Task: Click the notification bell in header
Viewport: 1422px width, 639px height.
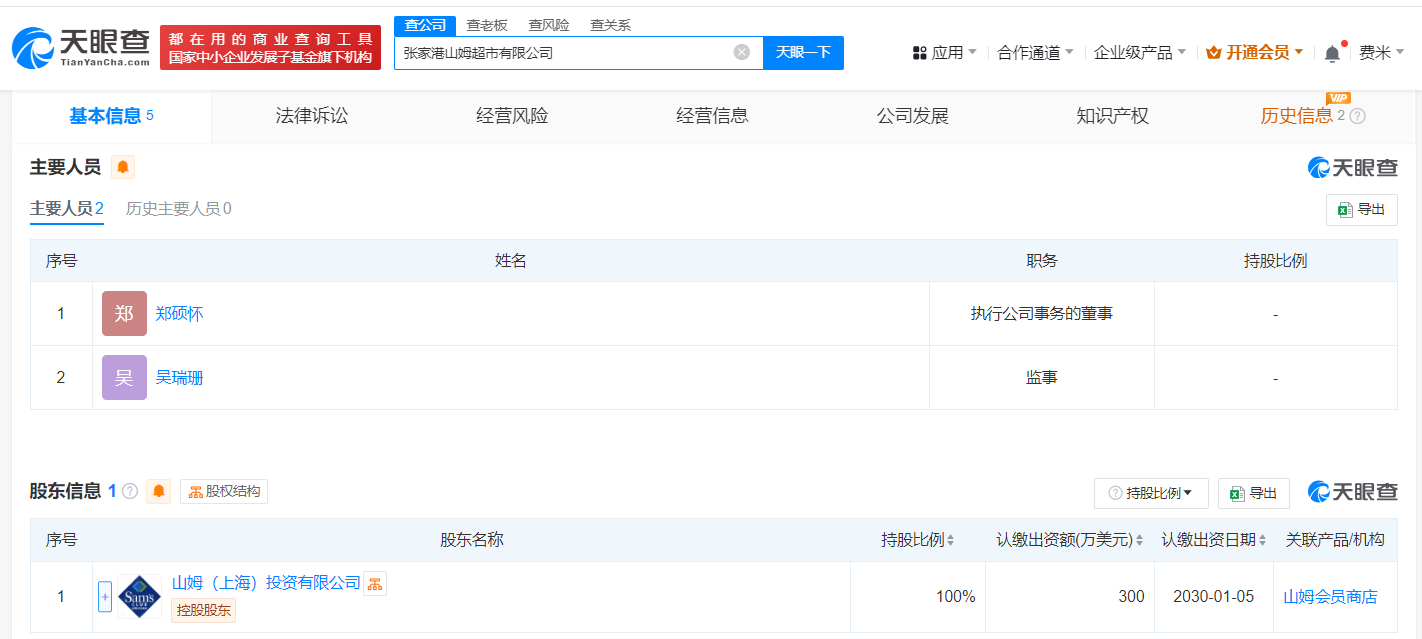Action: click(1332, 53)
